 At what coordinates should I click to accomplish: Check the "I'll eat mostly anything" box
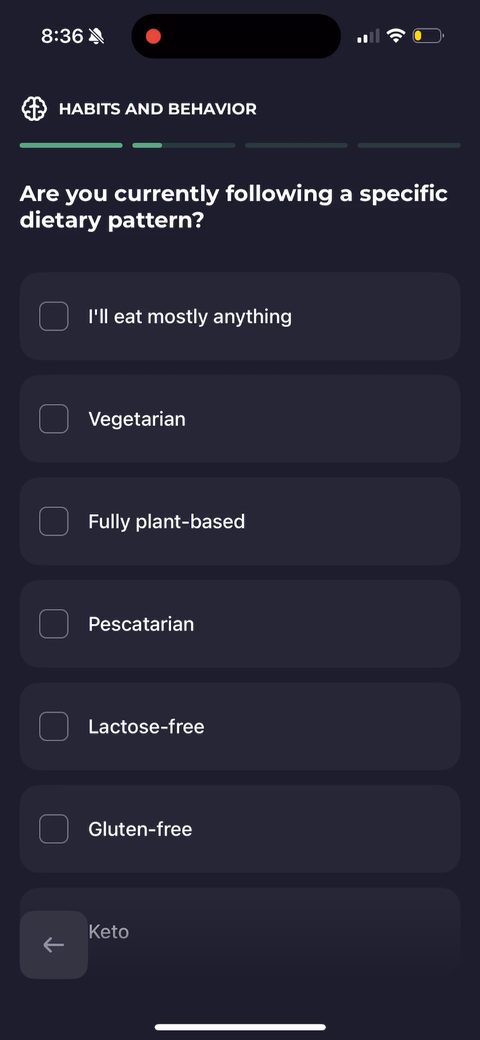(54, 316)
